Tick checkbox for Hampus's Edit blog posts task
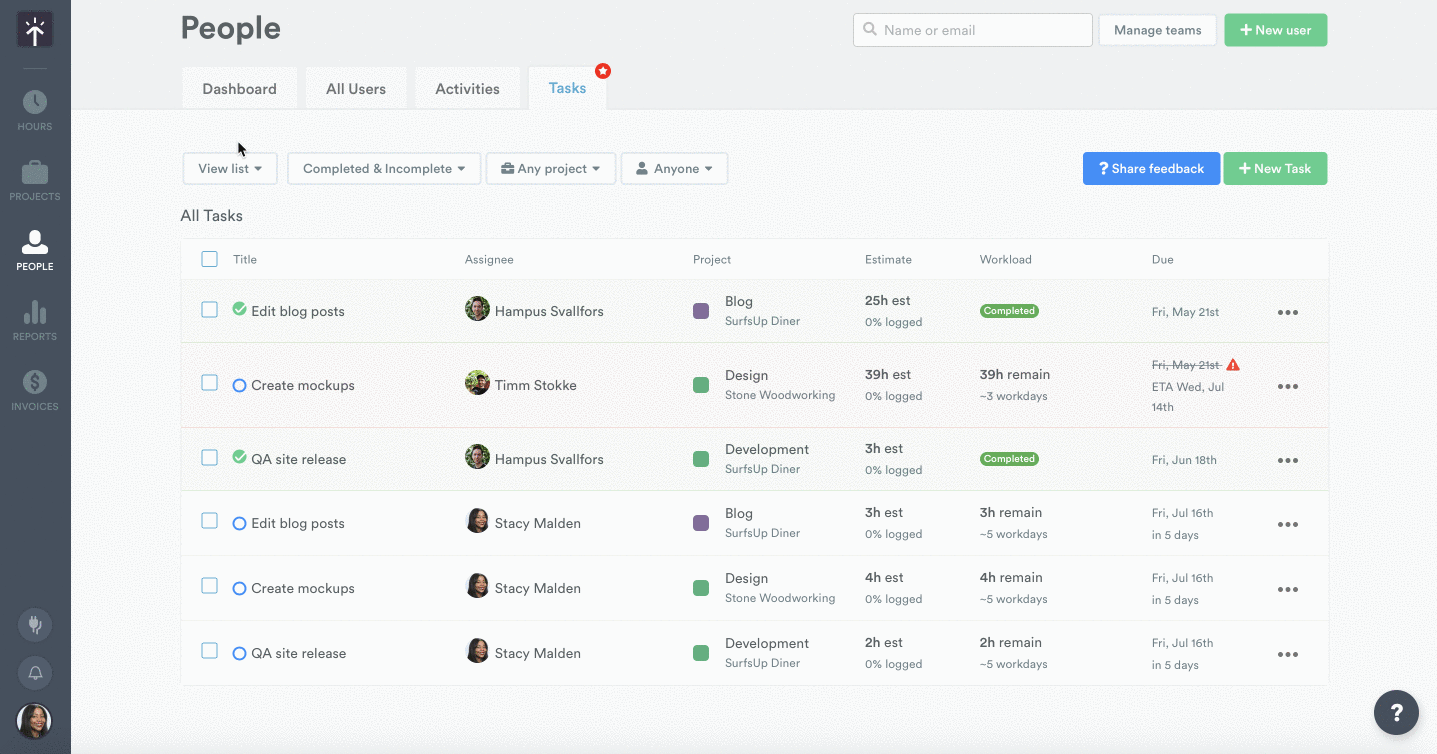 pos(209,310)
